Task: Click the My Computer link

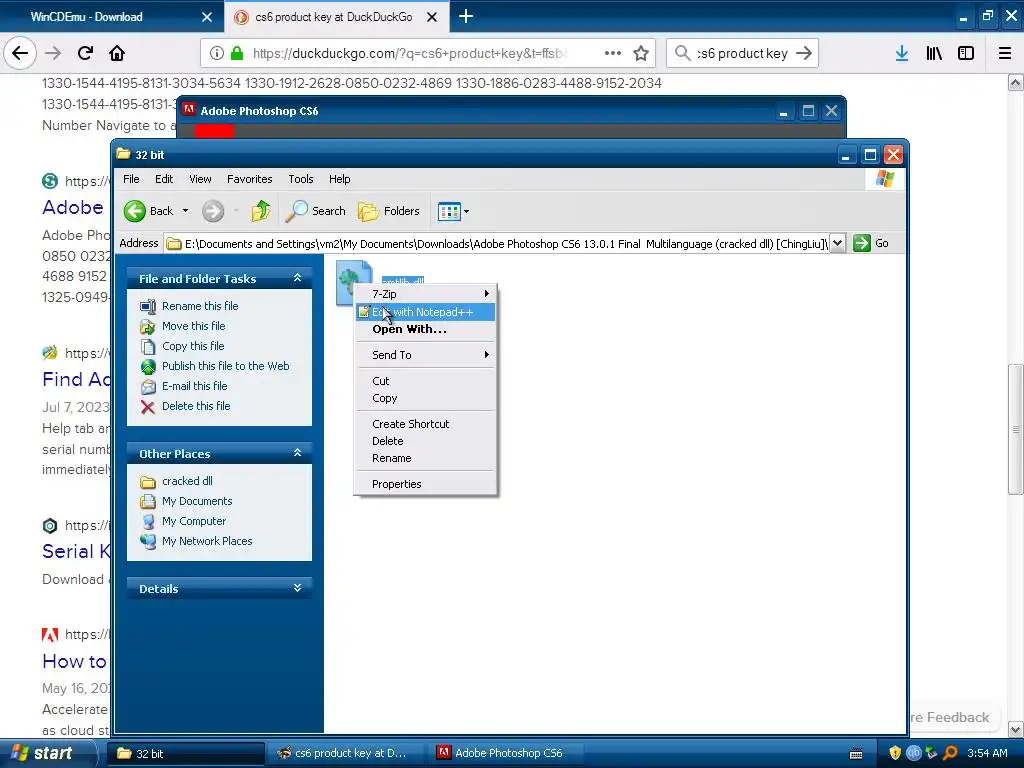Action: point(194,521)
